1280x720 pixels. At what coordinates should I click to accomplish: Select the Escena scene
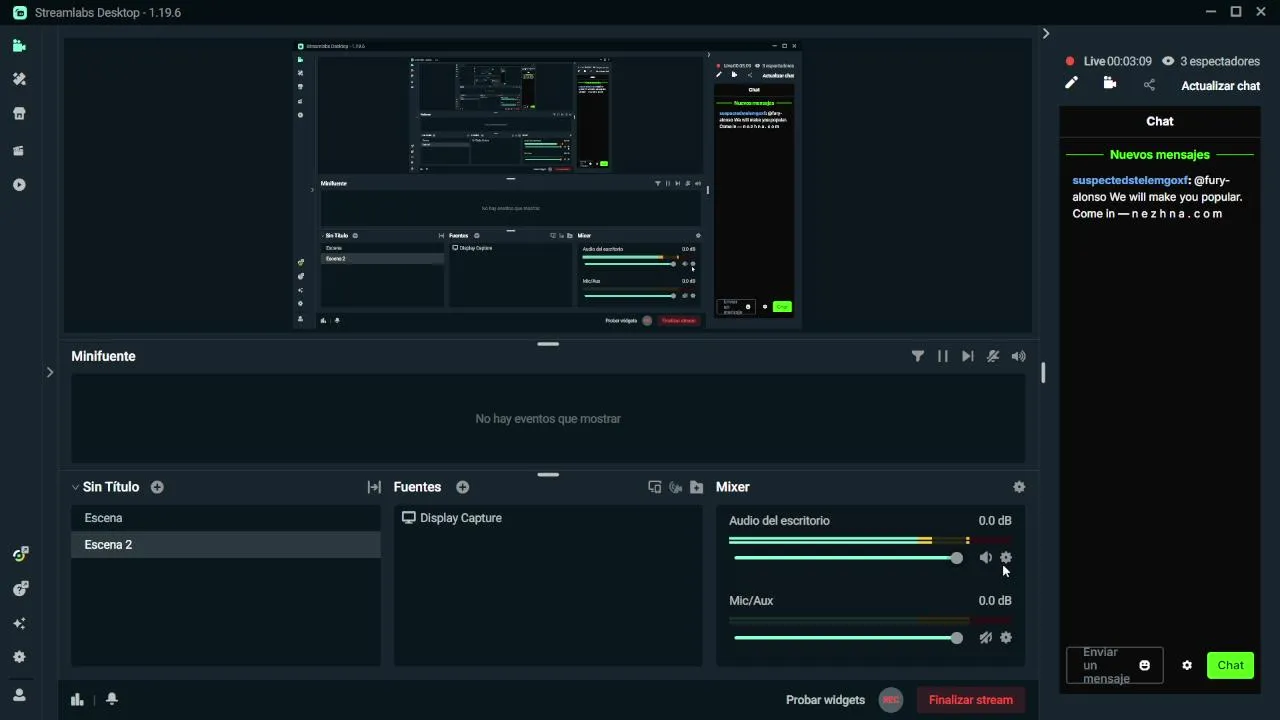click(x=226, y=518)
